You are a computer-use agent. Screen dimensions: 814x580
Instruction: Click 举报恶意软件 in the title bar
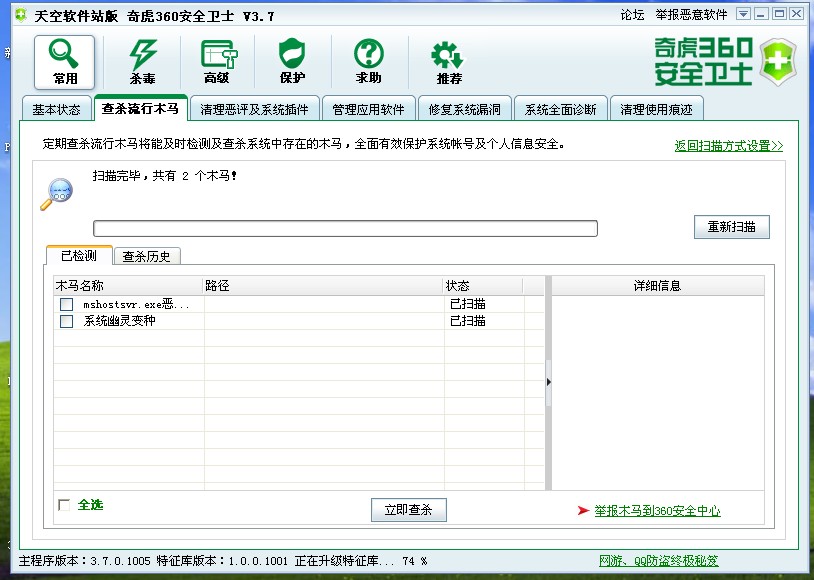[x=691, y=15]
